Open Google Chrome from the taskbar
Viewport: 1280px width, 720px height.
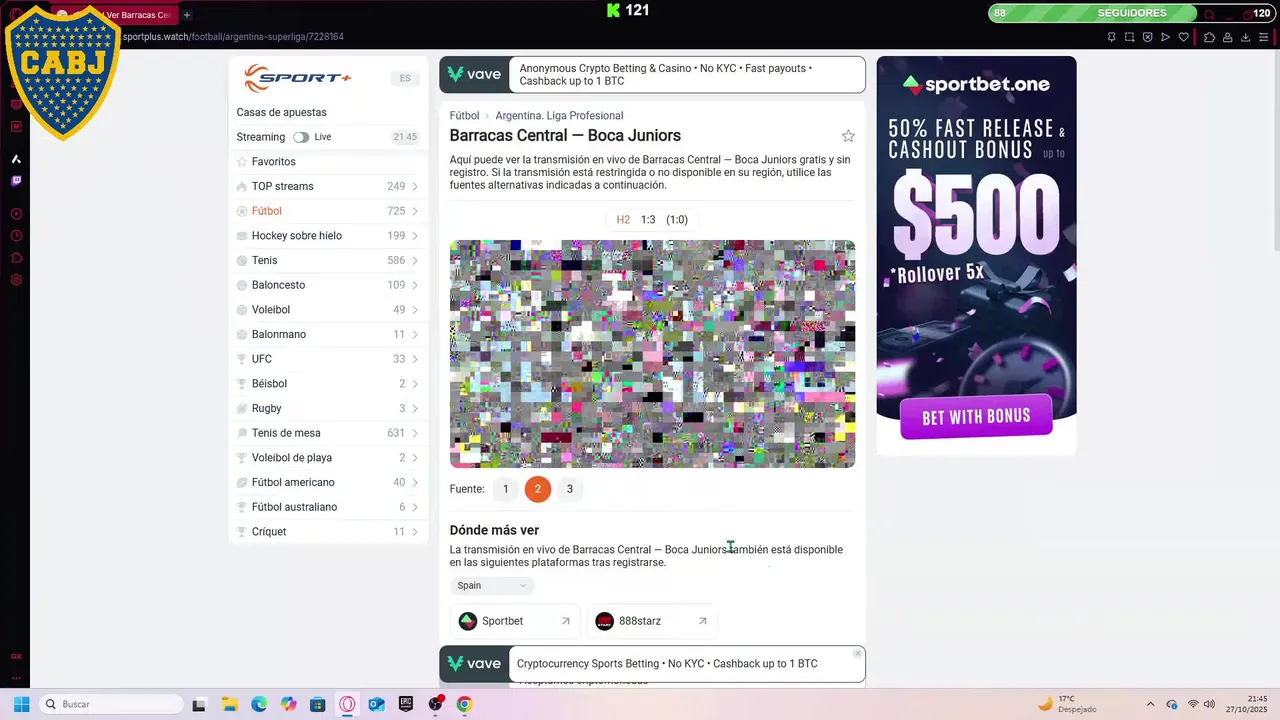(464, 704)
